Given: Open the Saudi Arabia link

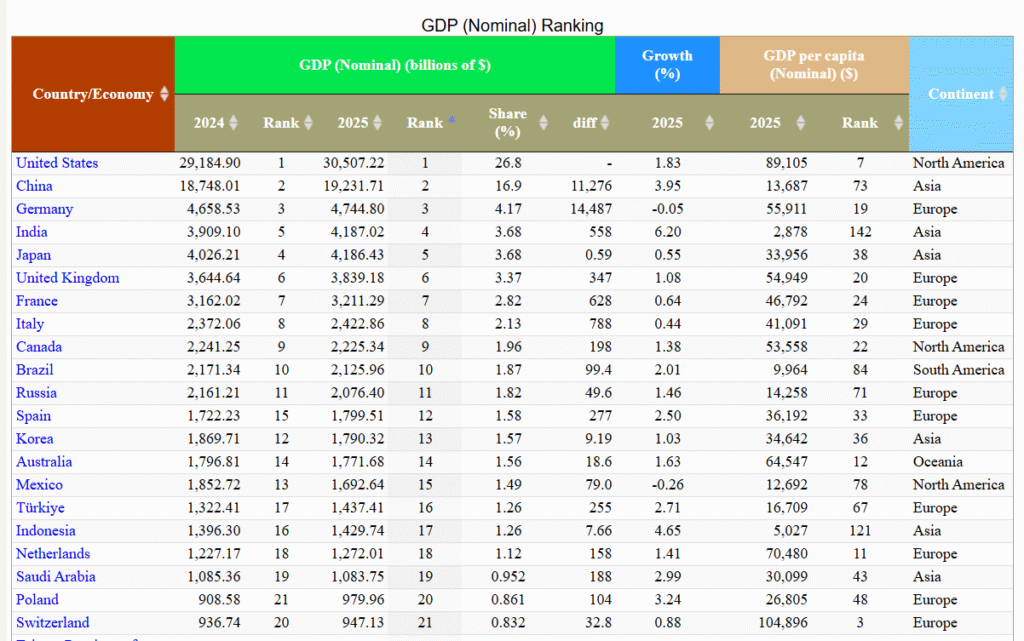Looking at the screenshot, I should 56,576.
